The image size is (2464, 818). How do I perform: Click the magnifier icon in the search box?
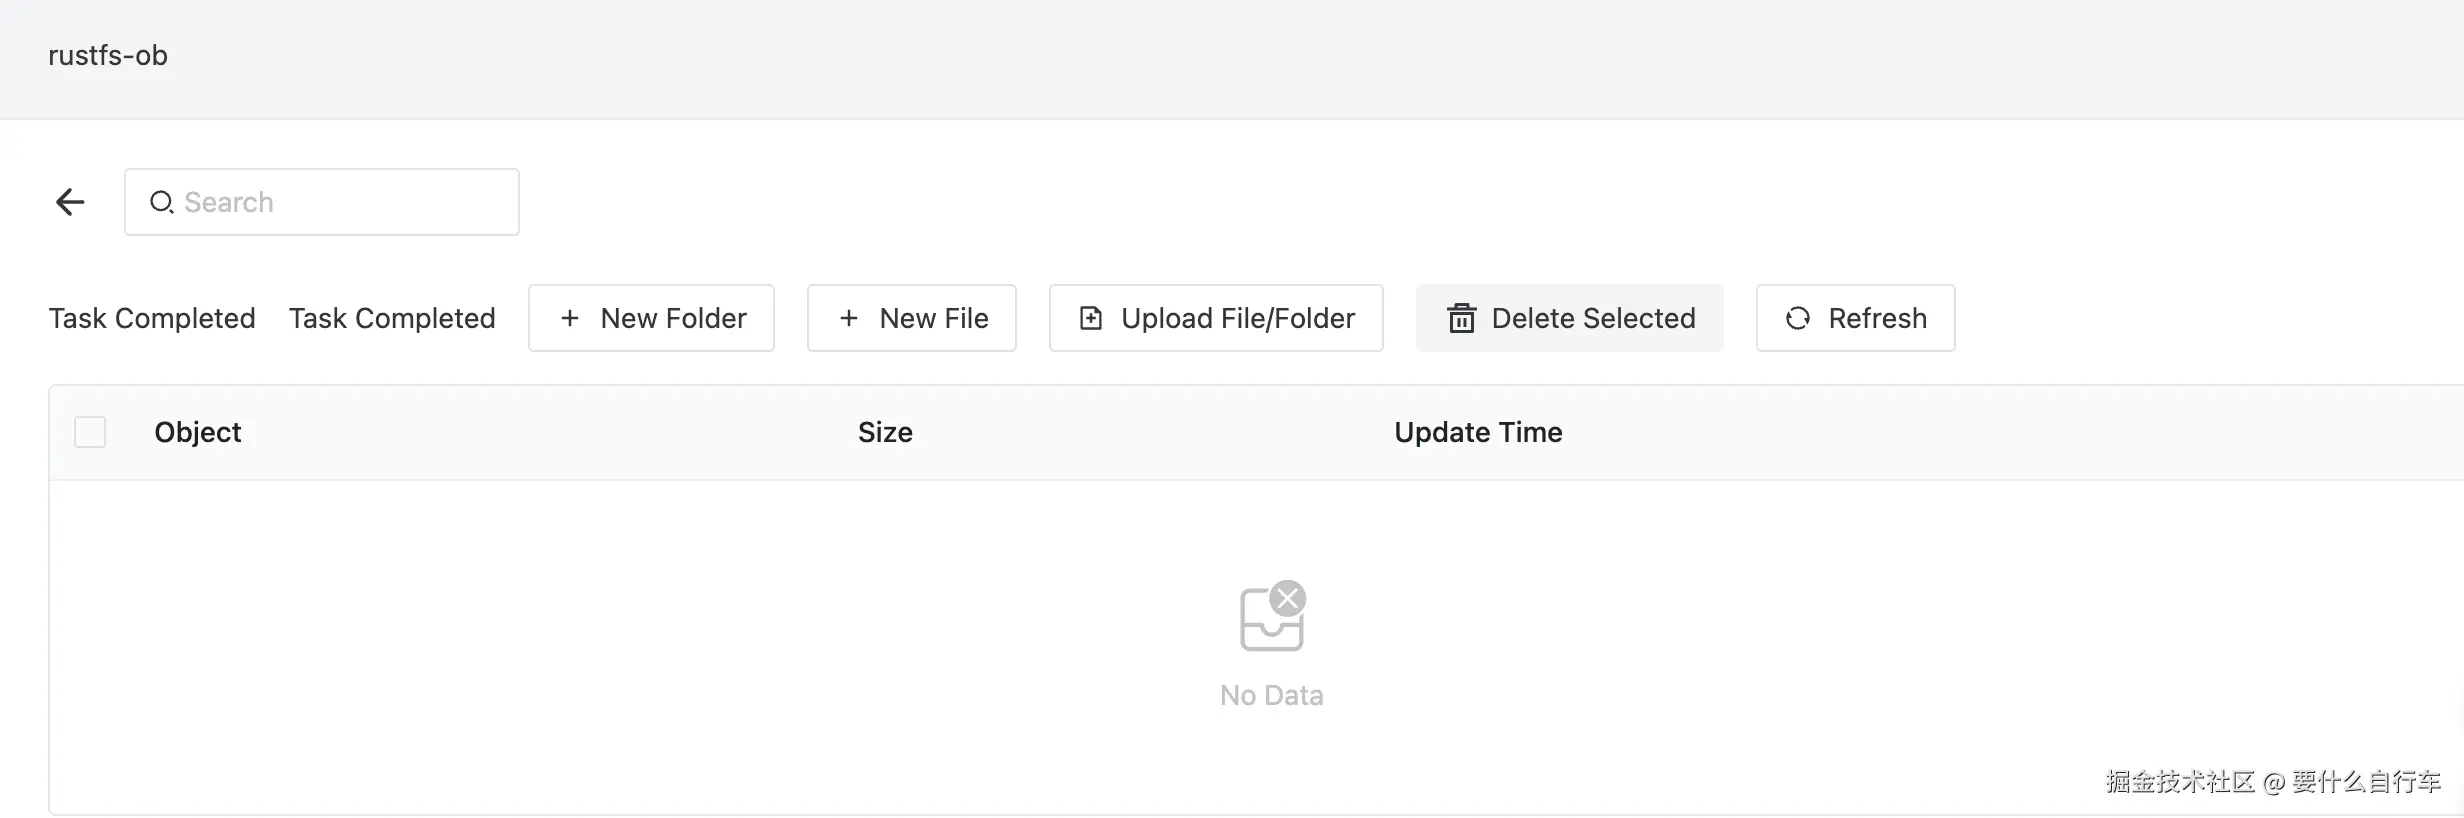click(161, 202)
